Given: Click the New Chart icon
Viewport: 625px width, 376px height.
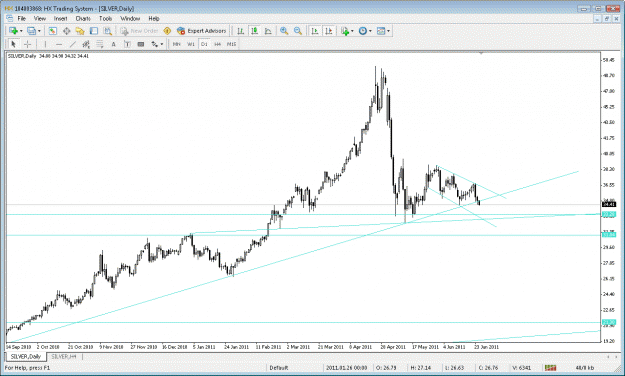Looking at the screenshot, I should 13,31.
